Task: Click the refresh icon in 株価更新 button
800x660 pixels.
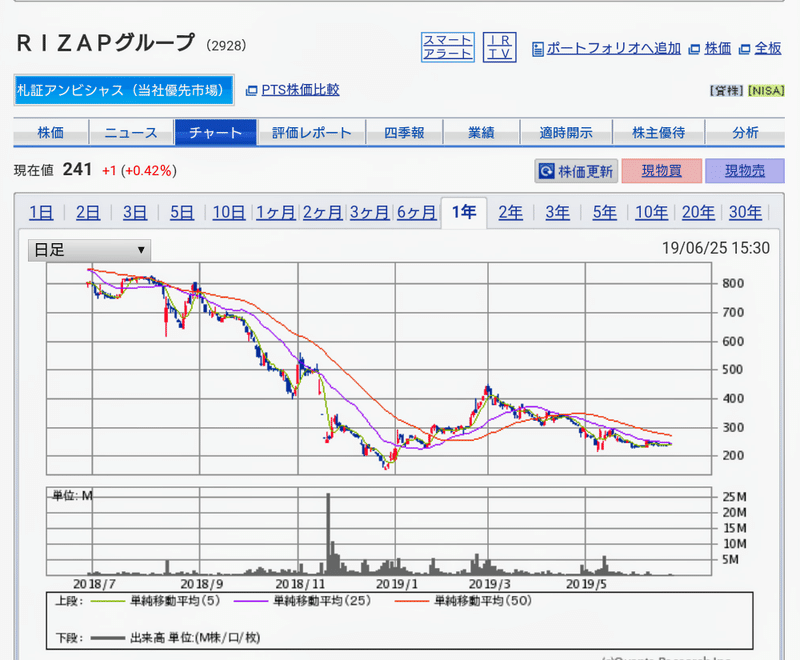Action: [546, 171]
